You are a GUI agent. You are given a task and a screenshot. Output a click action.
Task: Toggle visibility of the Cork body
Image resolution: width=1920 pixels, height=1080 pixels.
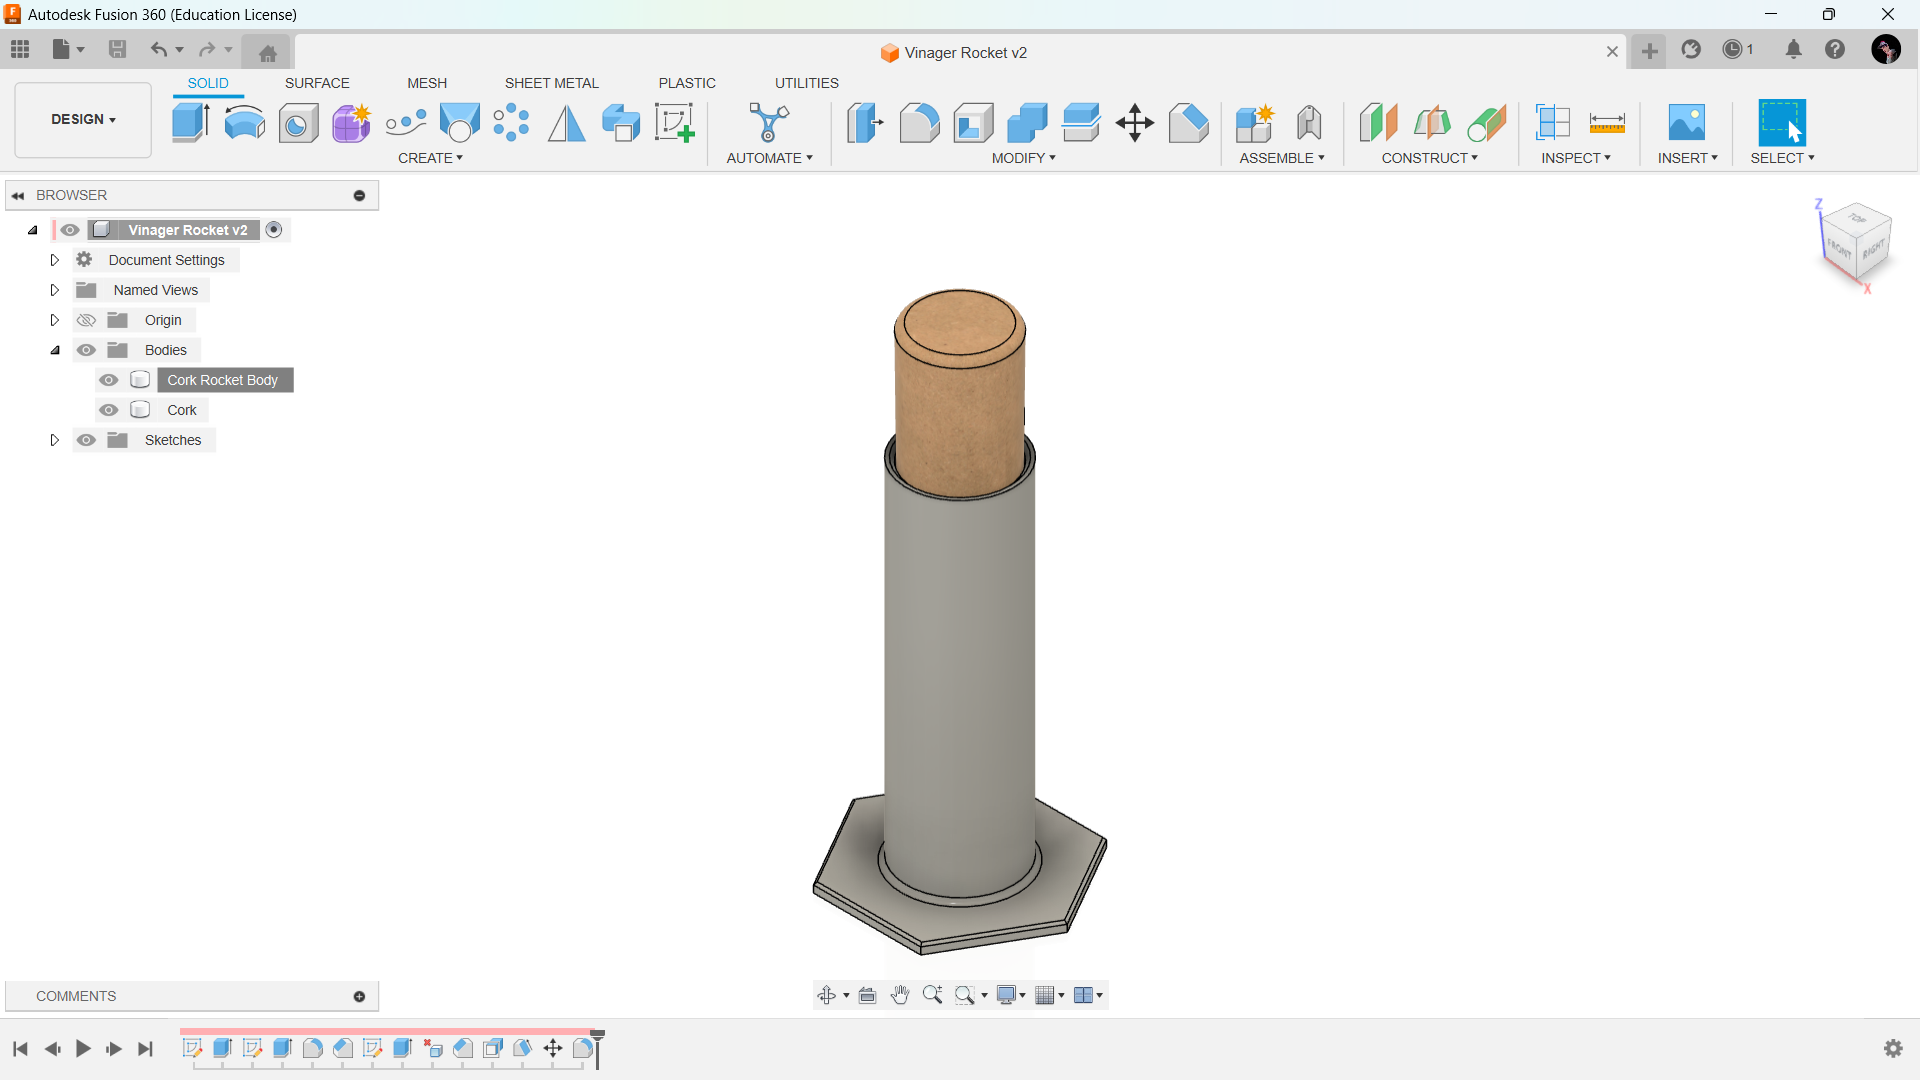click(108, 410)
